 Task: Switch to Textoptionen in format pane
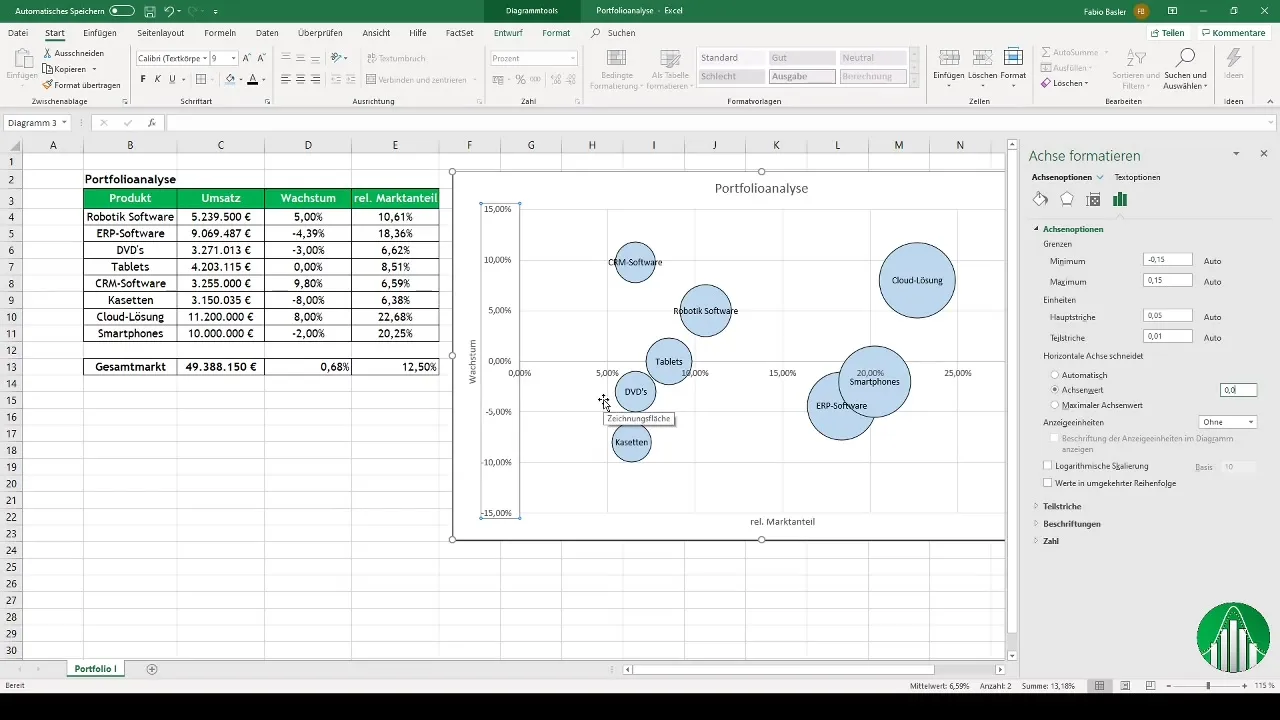(1138, 177)
